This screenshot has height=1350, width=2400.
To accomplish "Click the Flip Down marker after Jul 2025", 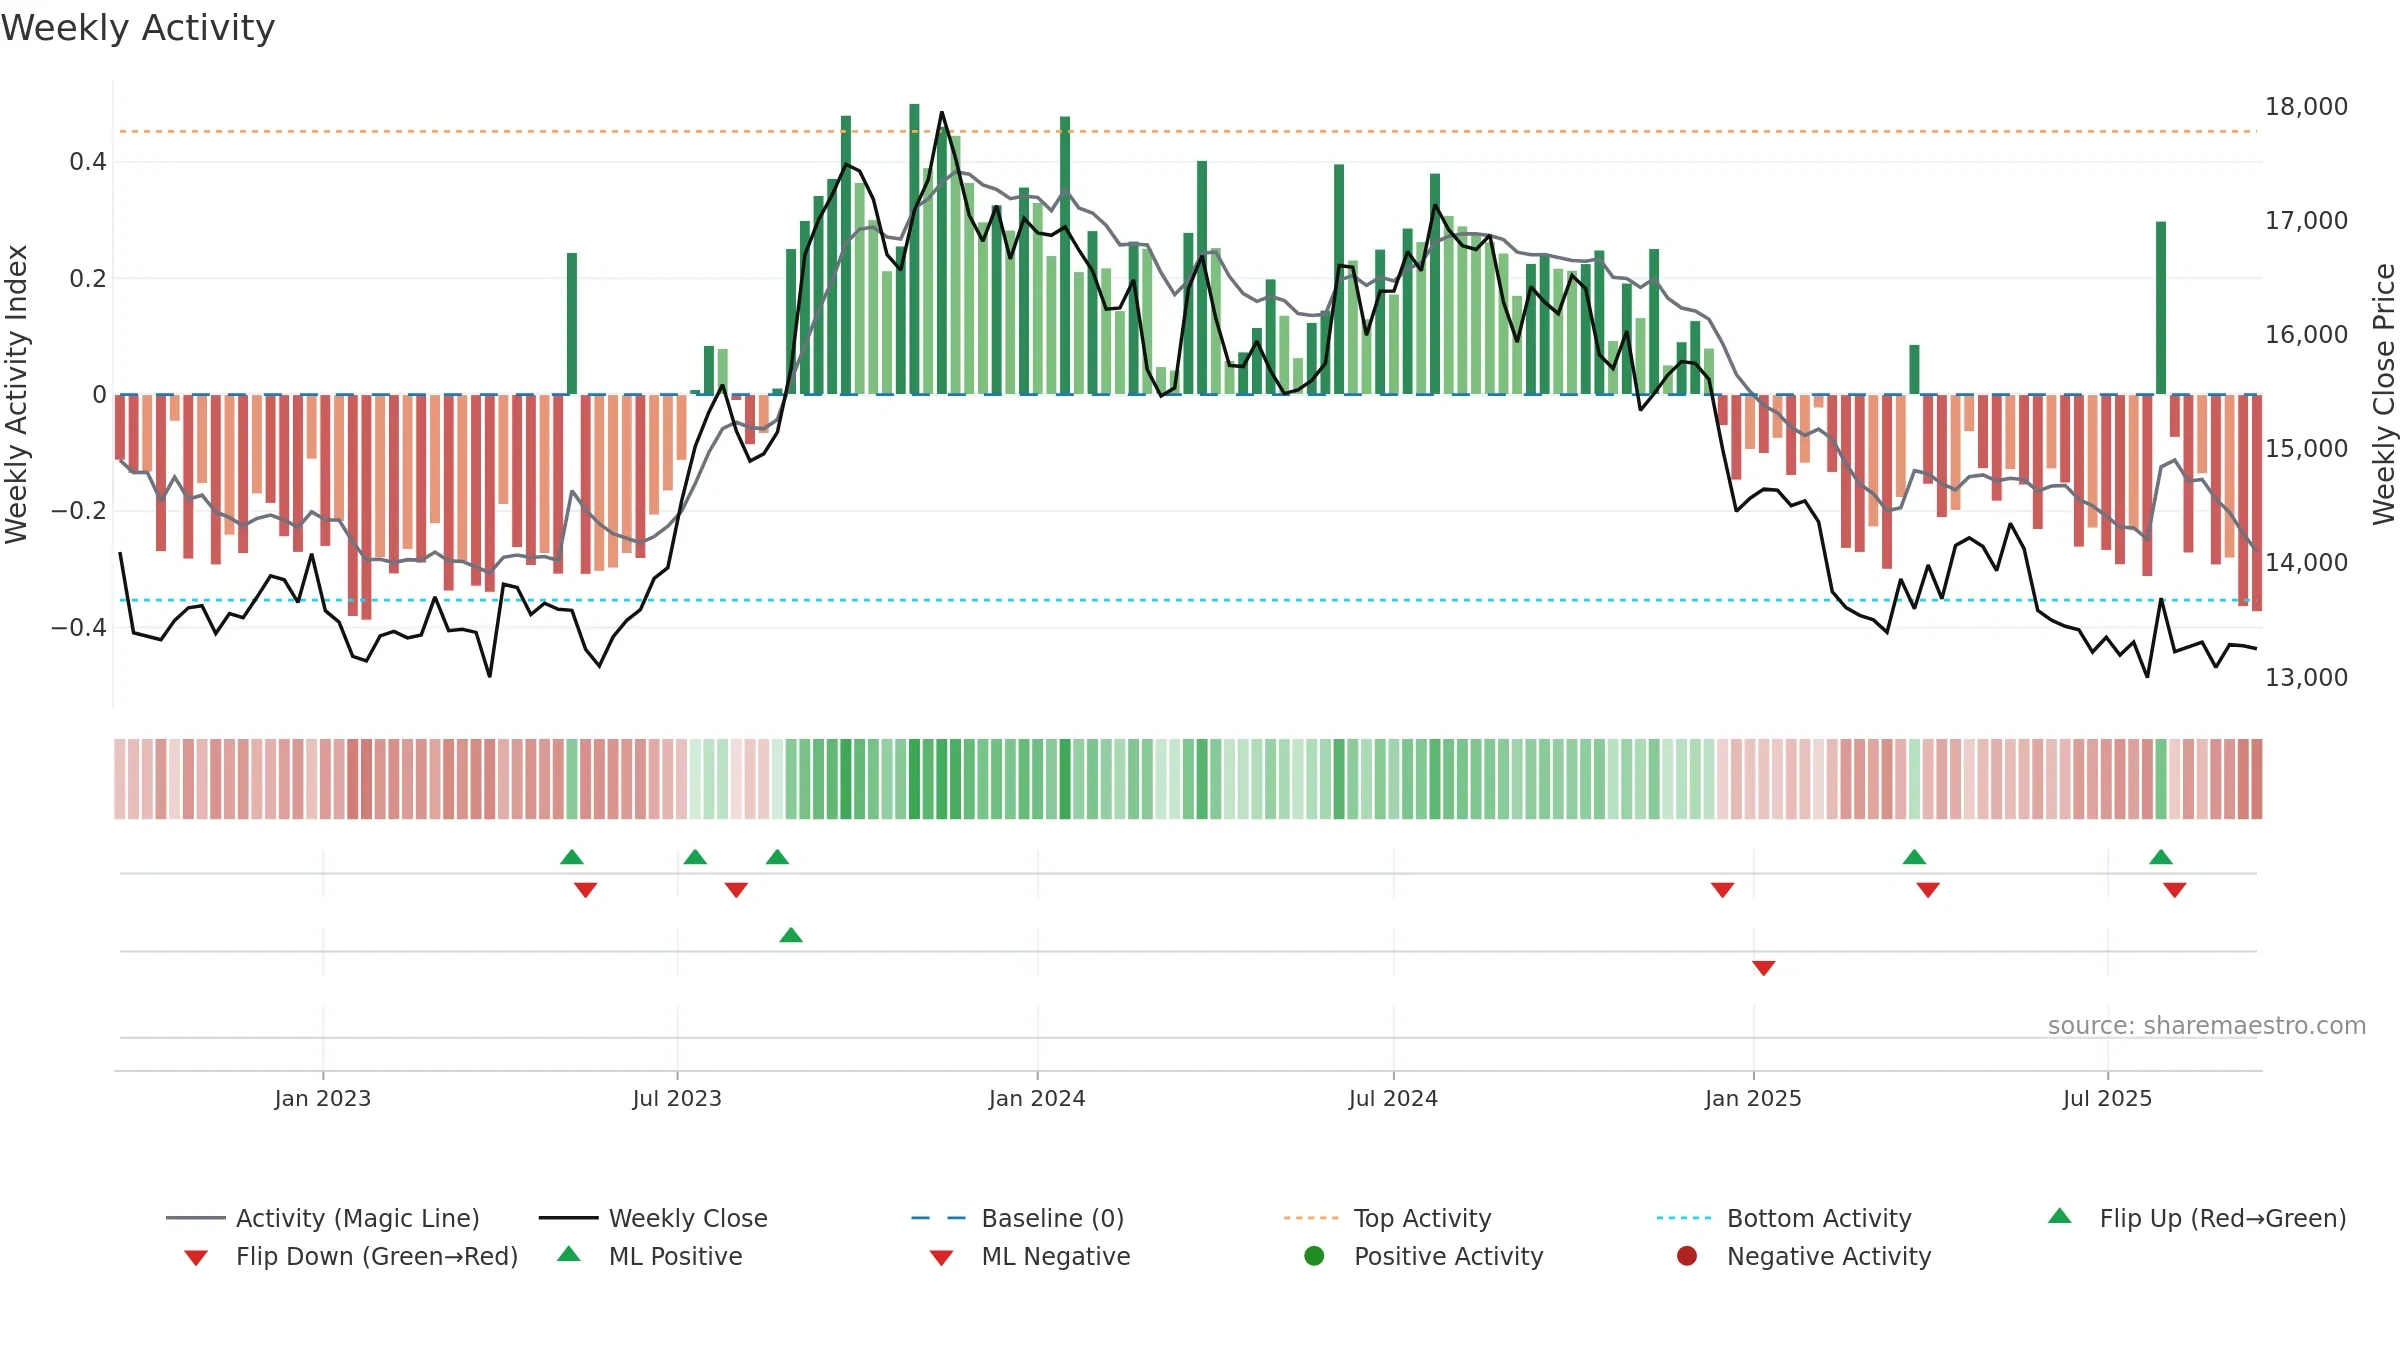I will point(2175,890).
